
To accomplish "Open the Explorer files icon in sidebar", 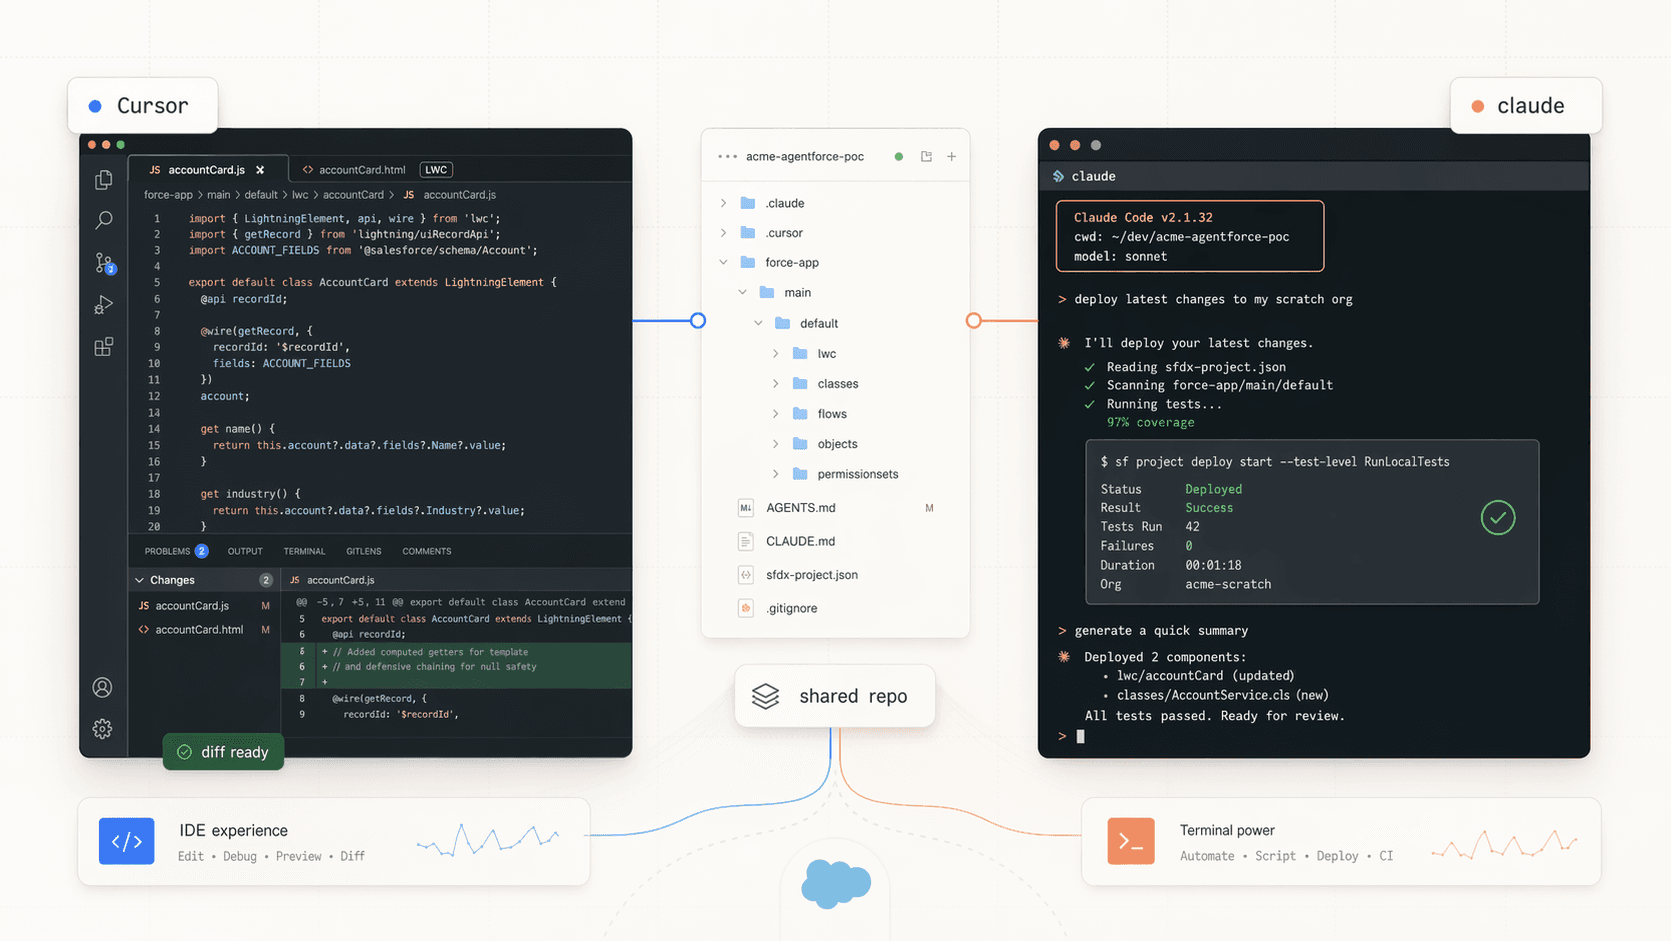I will [x=103, y=180].
